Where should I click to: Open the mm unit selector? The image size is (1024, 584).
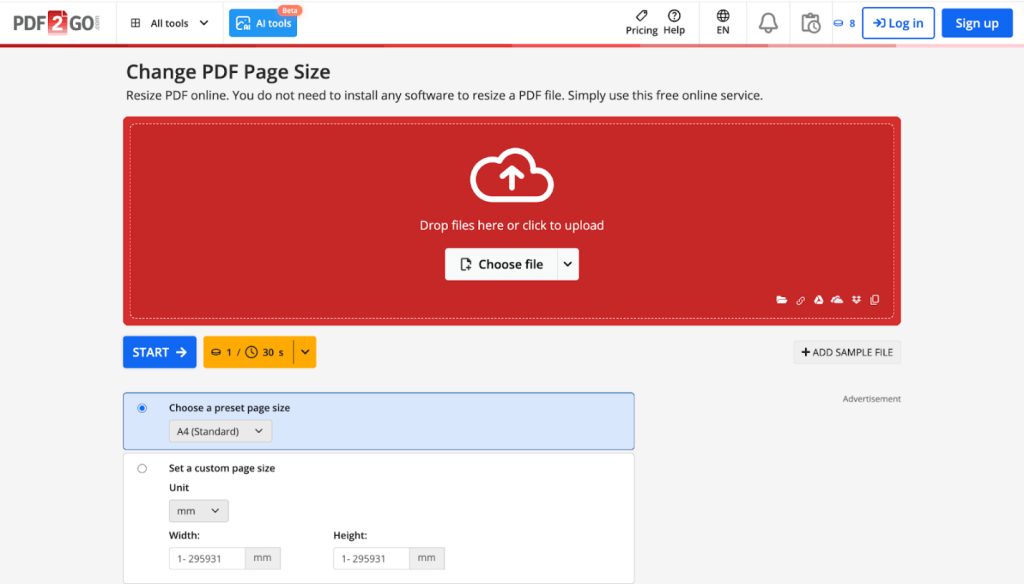pyautogui.click(x=198, y=510)
